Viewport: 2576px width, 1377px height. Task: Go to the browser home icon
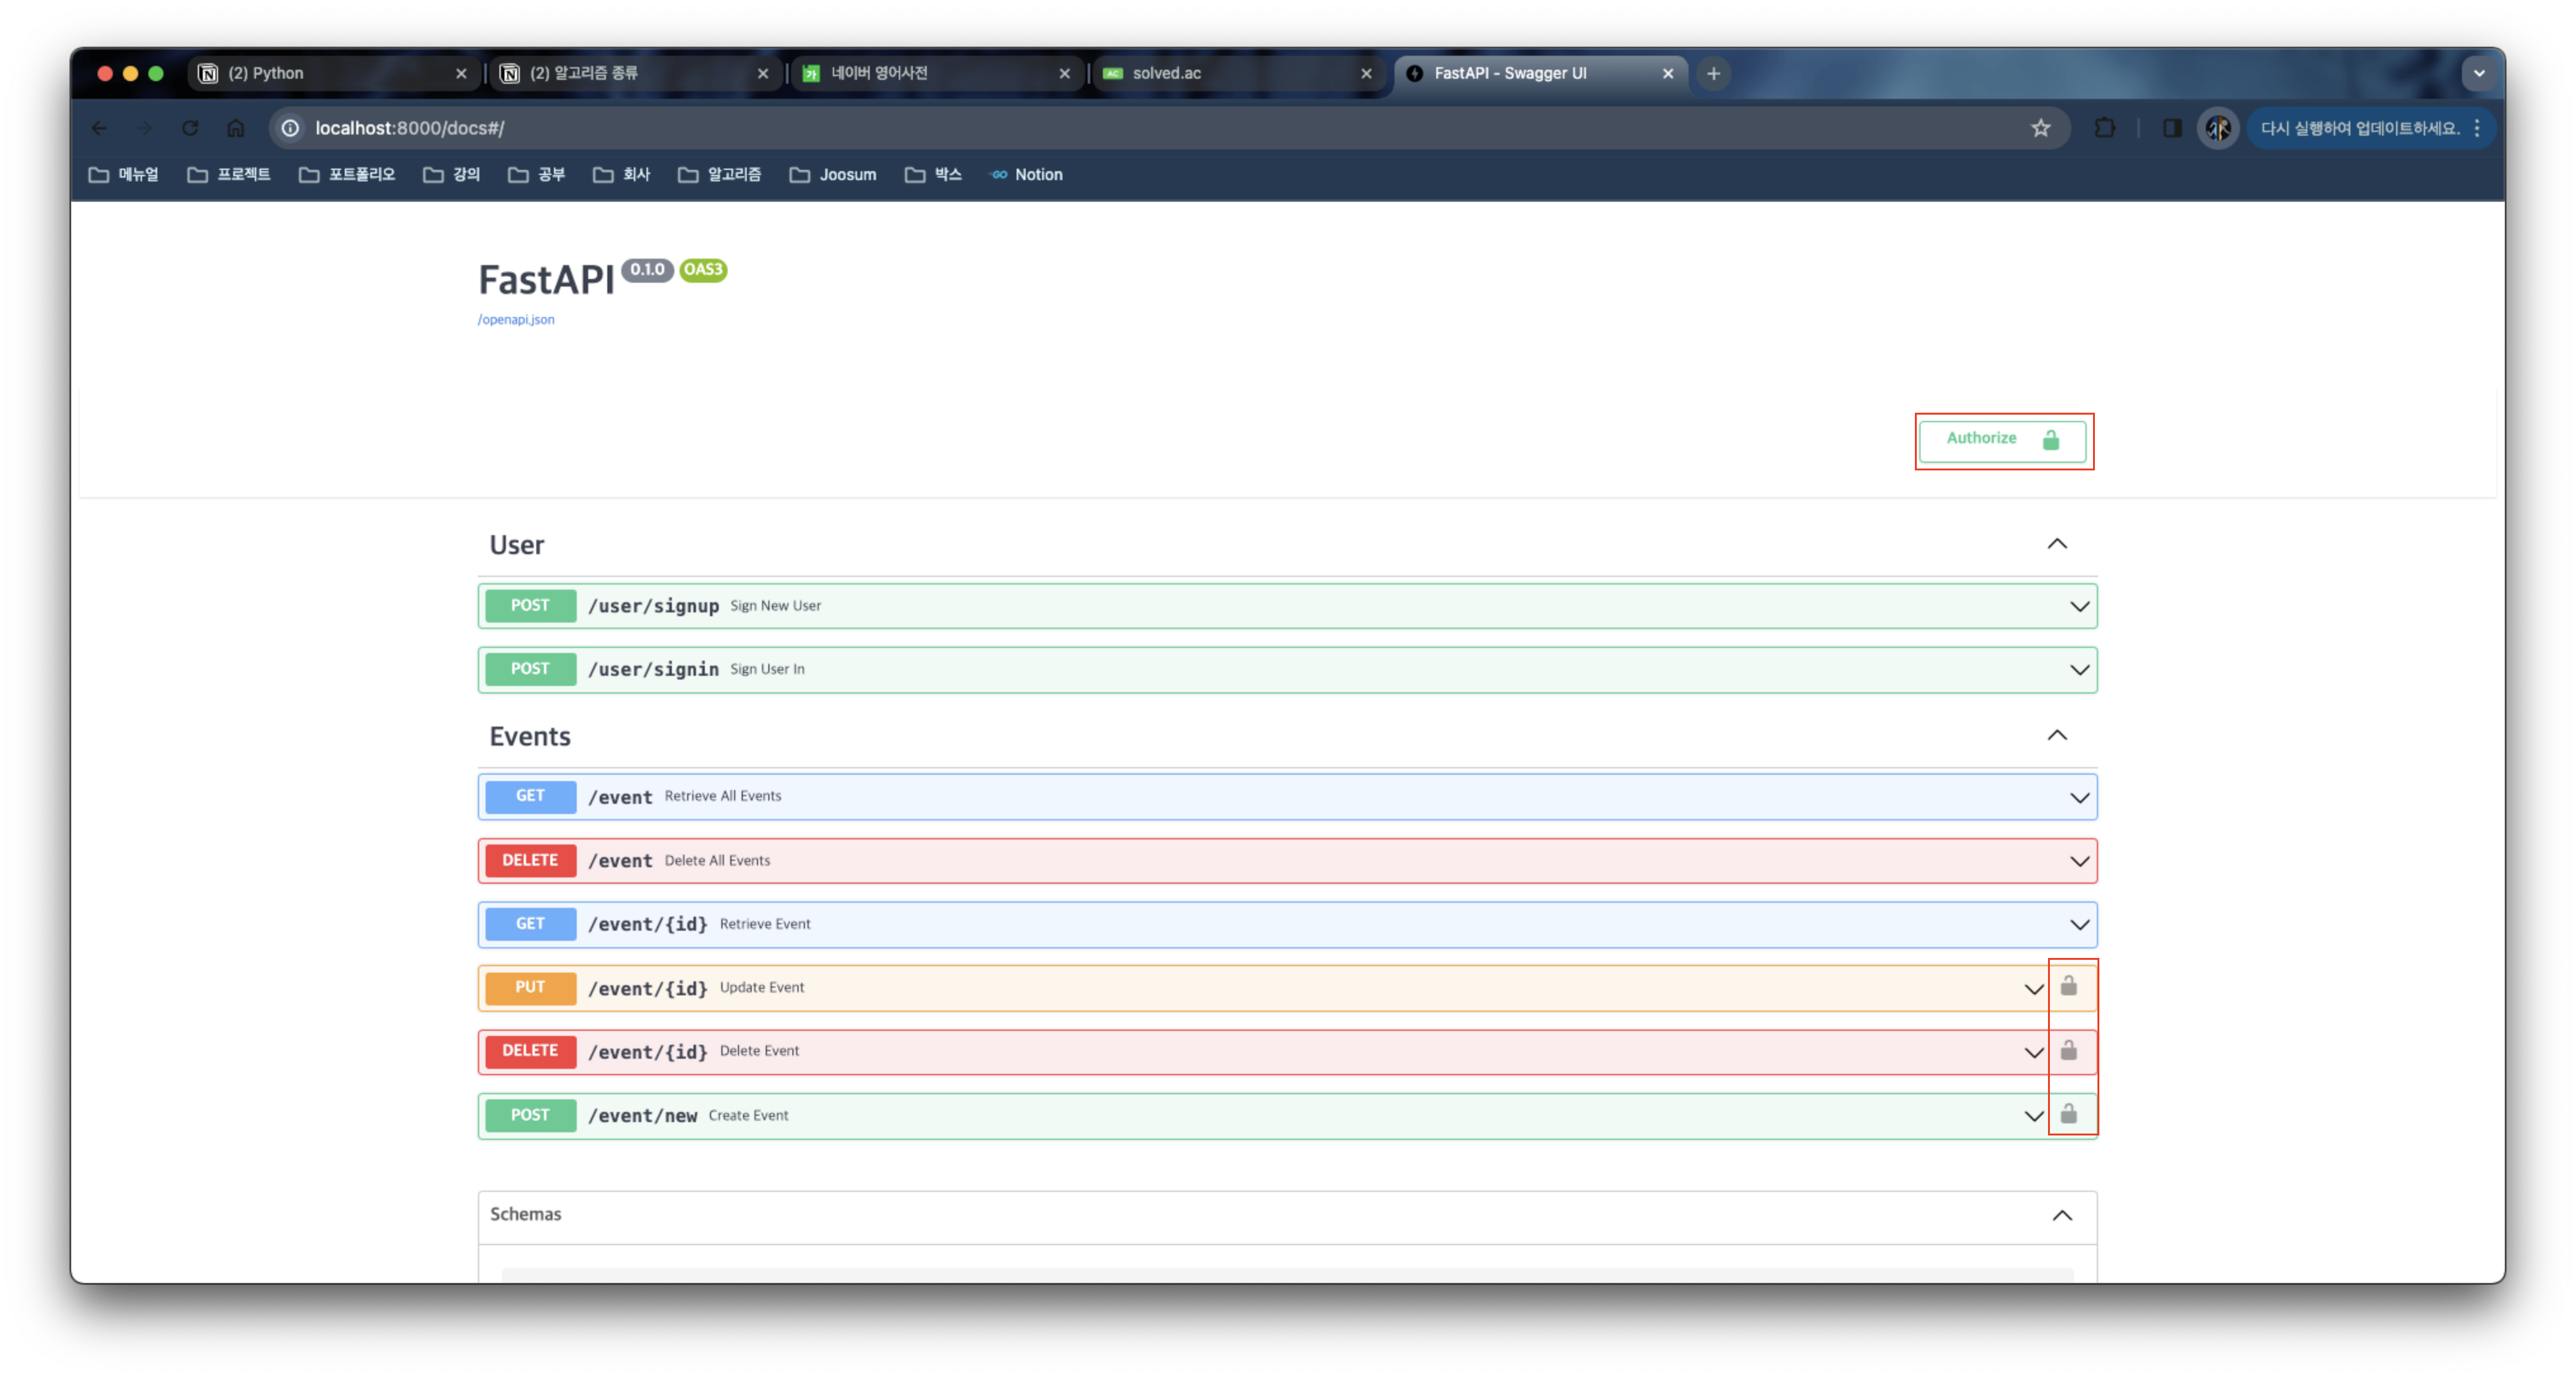pyautogui.click(x=236, y=128)
